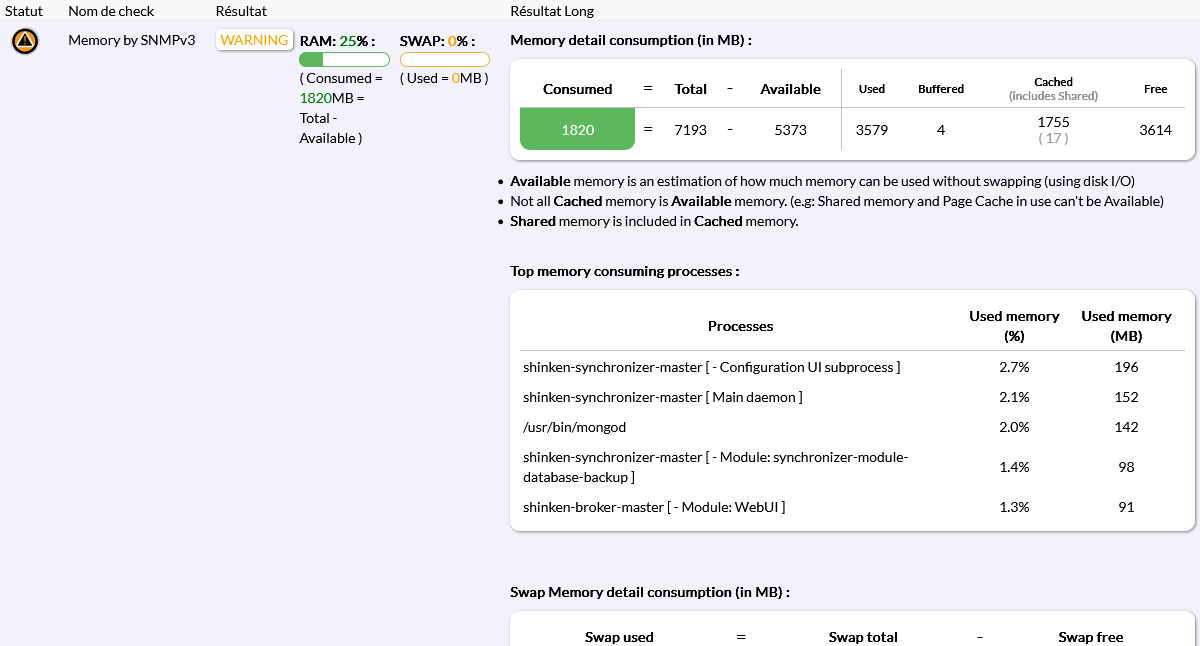1200x646 pixels.
Task: Click the WARNING result badge
Action: pos(255,40)
